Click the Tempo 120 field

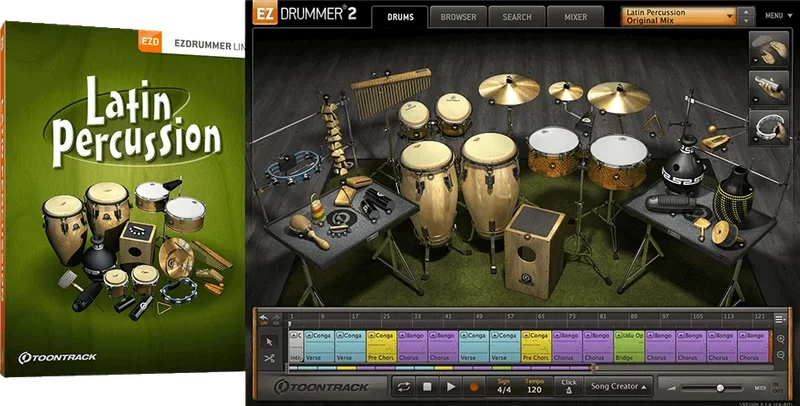(x=534, y=390)
